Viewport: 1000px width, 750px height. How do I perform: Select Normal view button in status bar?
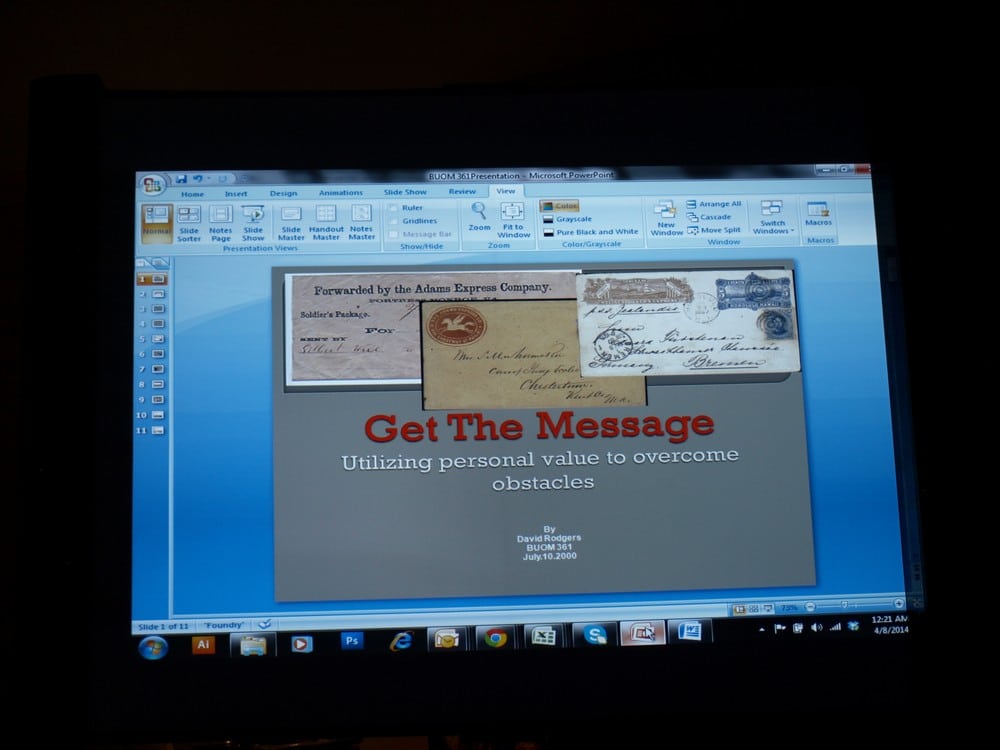[739, 609]
